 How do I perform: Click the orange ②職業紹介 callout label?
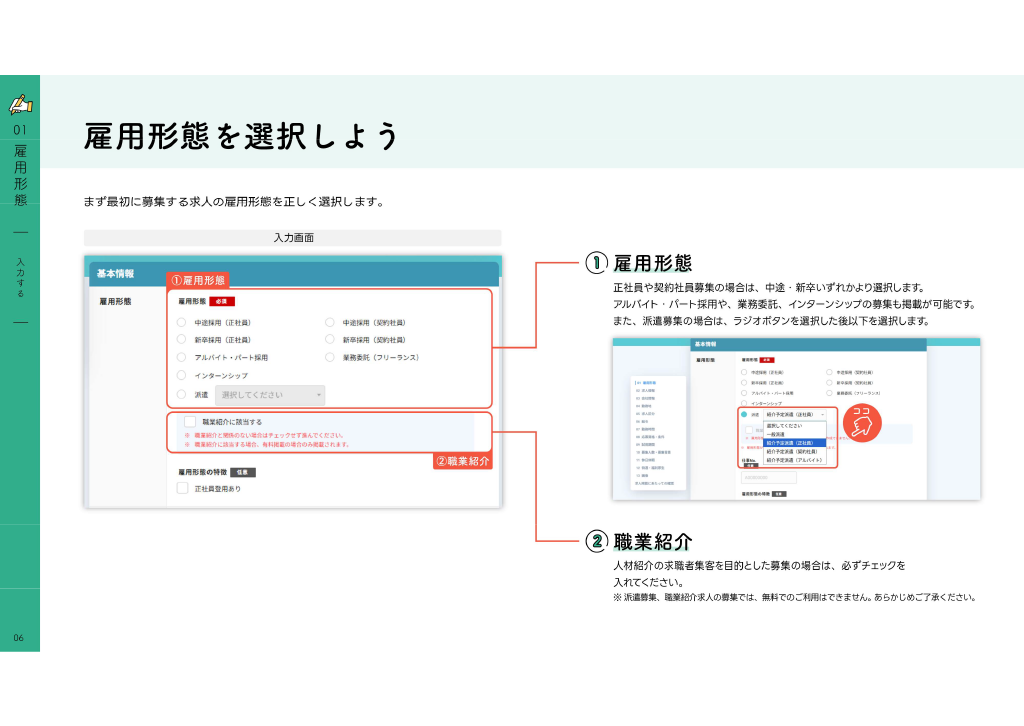(463, 461)
